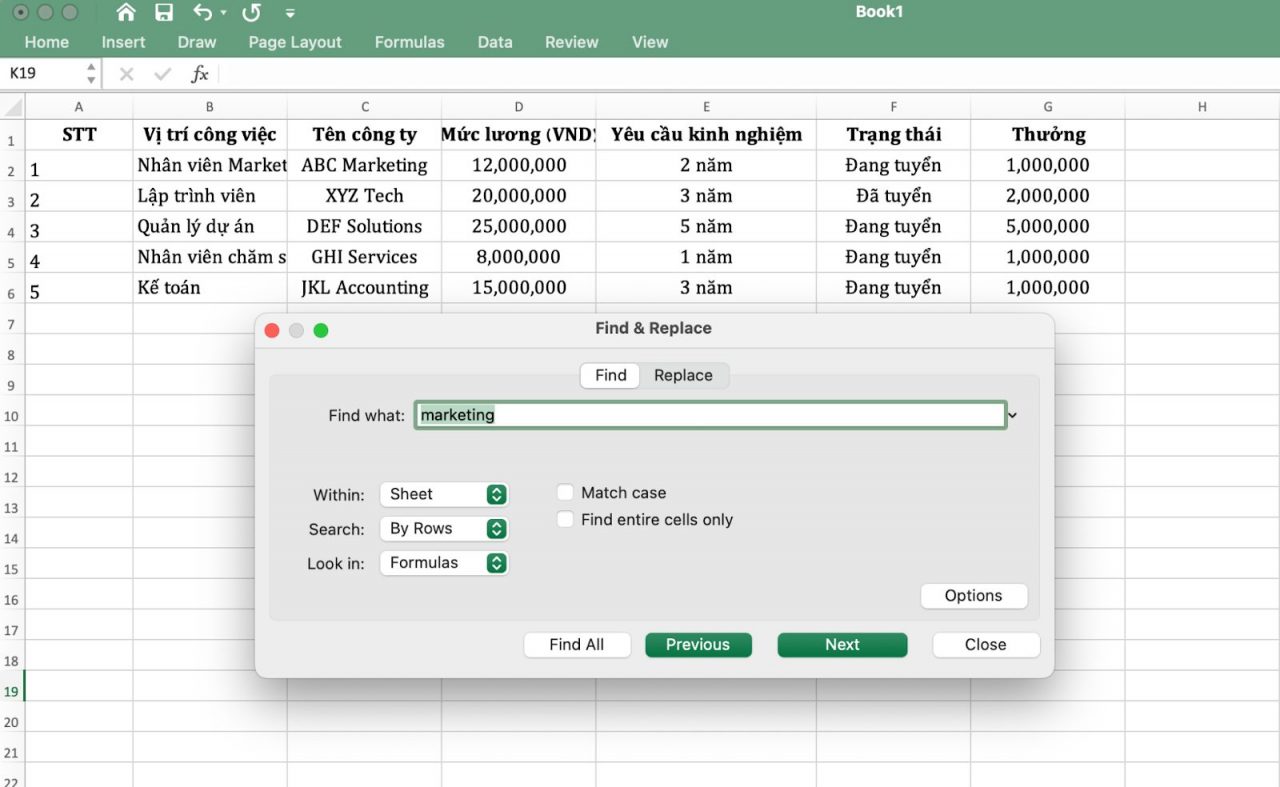
Task: Click bonus cell '5,000,000'
Action: (x=1048, y=226)
